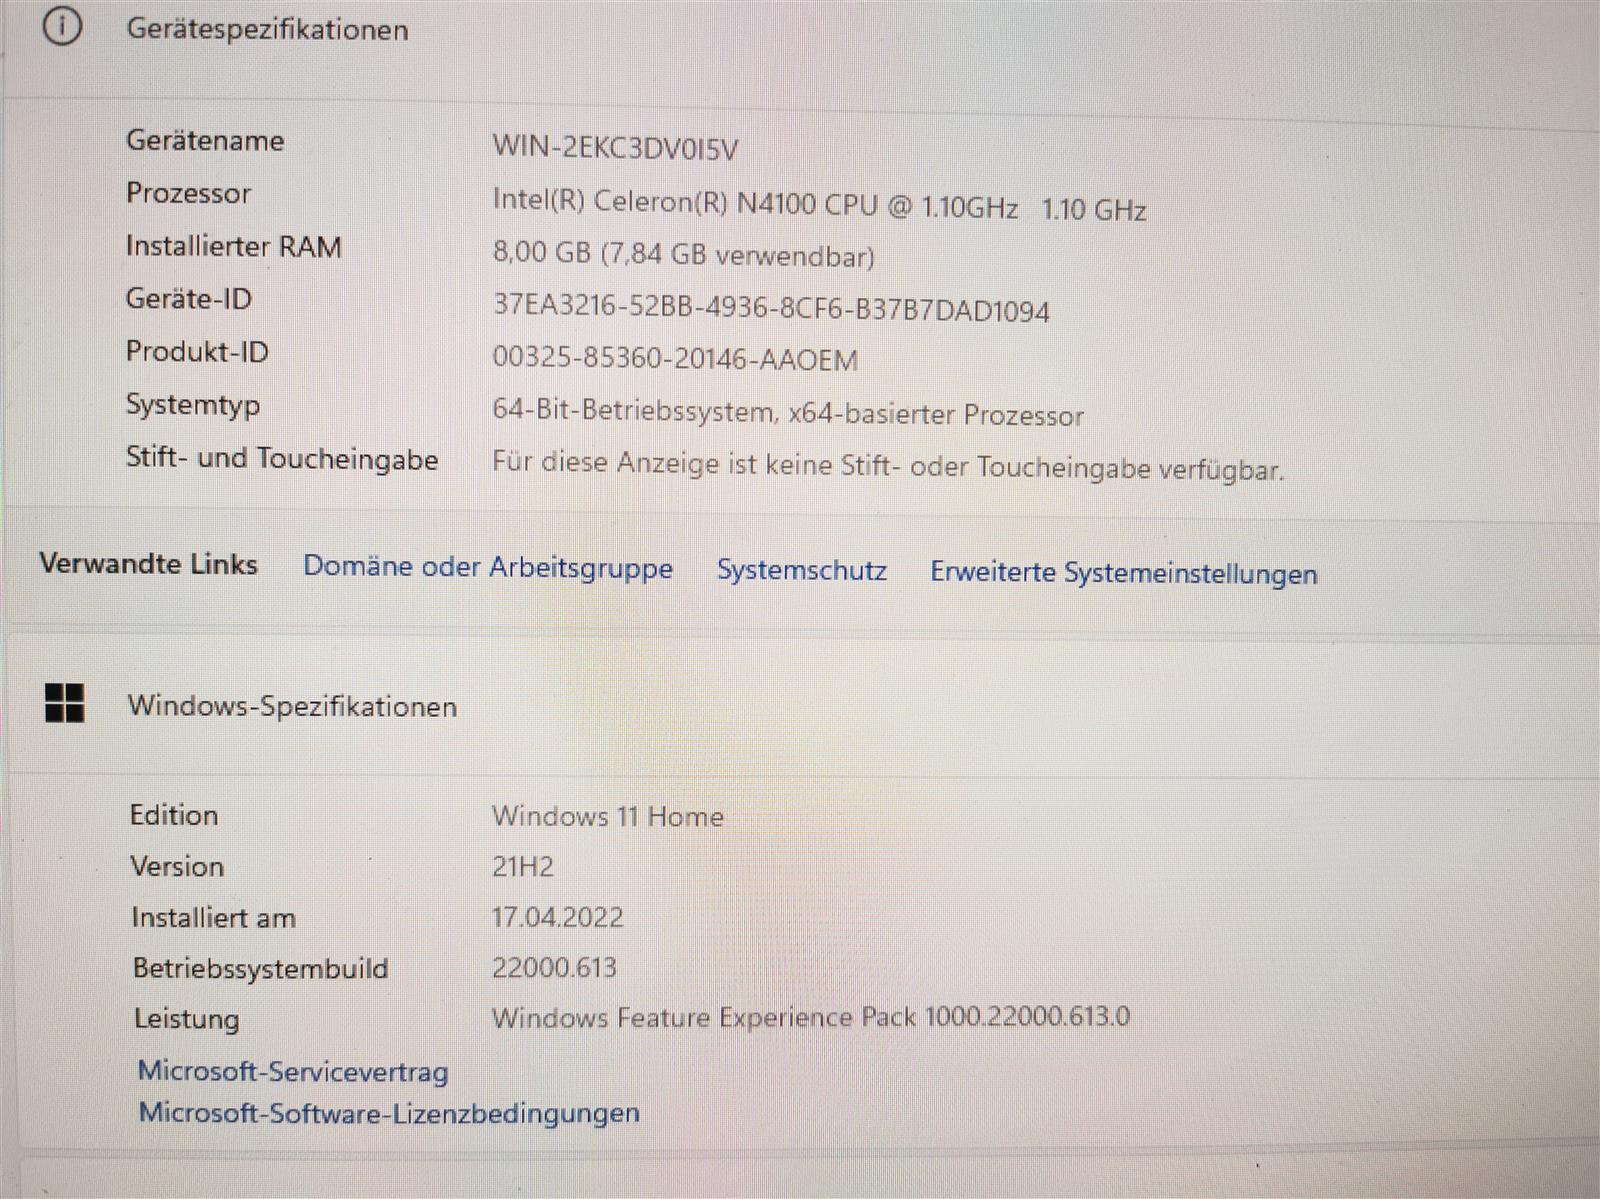Click the version value 21H2
The width and height of the screenshot is (1600, 1199).
[522, 866]
